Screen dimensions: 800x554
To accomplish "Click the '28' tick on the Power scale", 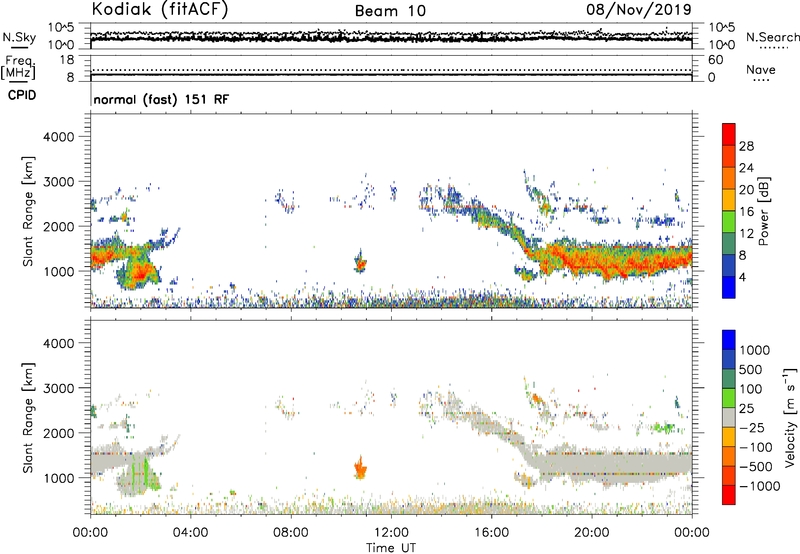I will click(x=746, y=146).
